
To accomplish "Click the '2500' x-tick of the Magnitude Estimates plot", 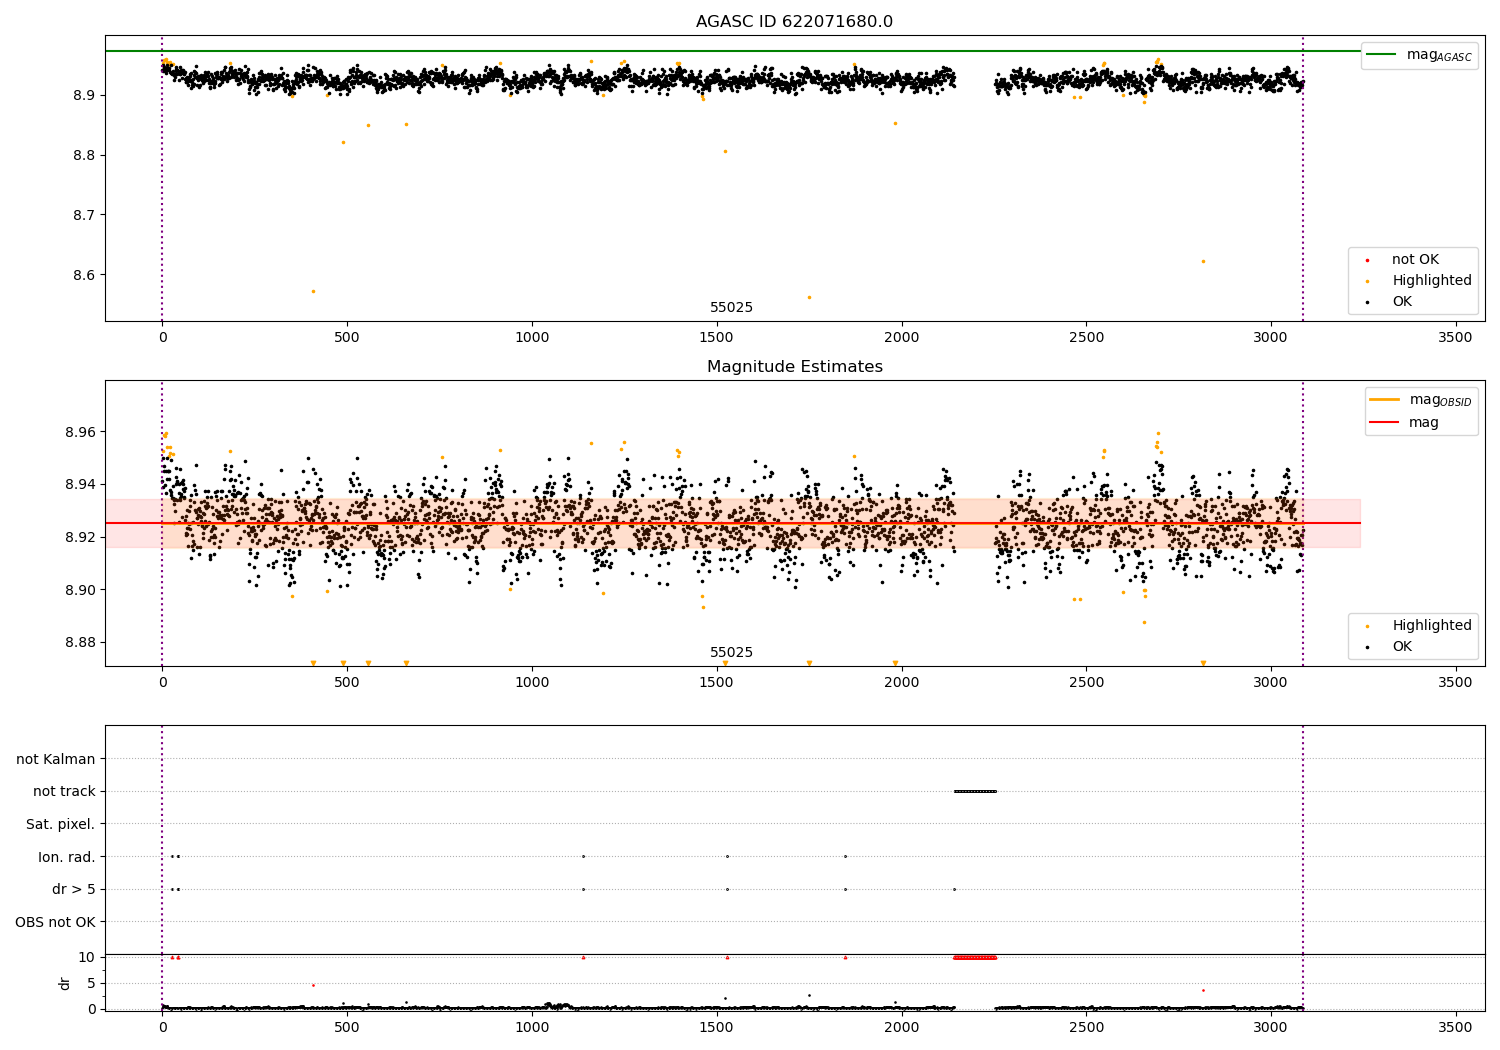I will pyautogui.click(x=1086, y=682).
